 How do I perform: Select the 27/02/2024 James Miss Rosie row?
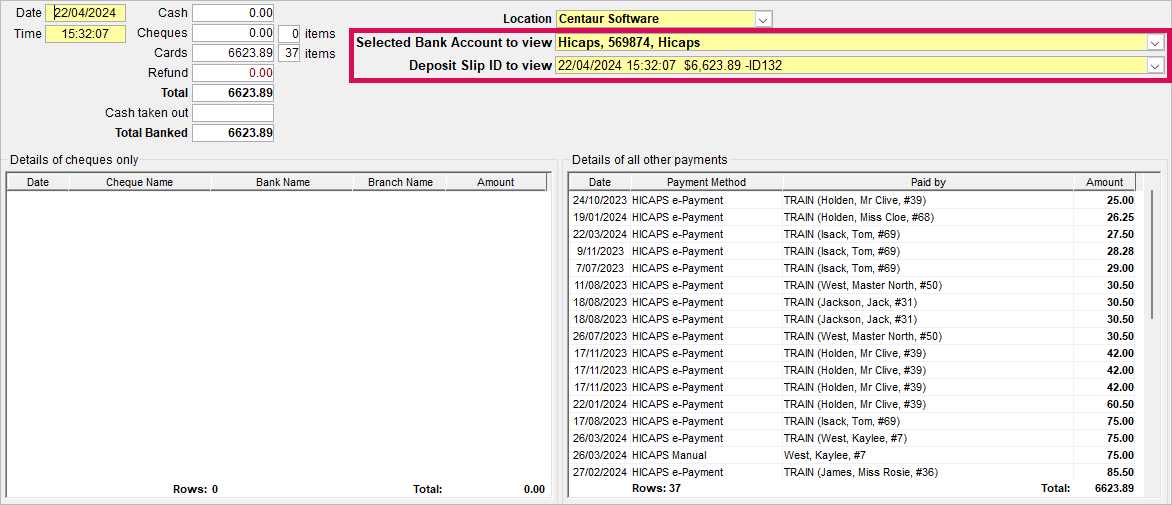852,472
